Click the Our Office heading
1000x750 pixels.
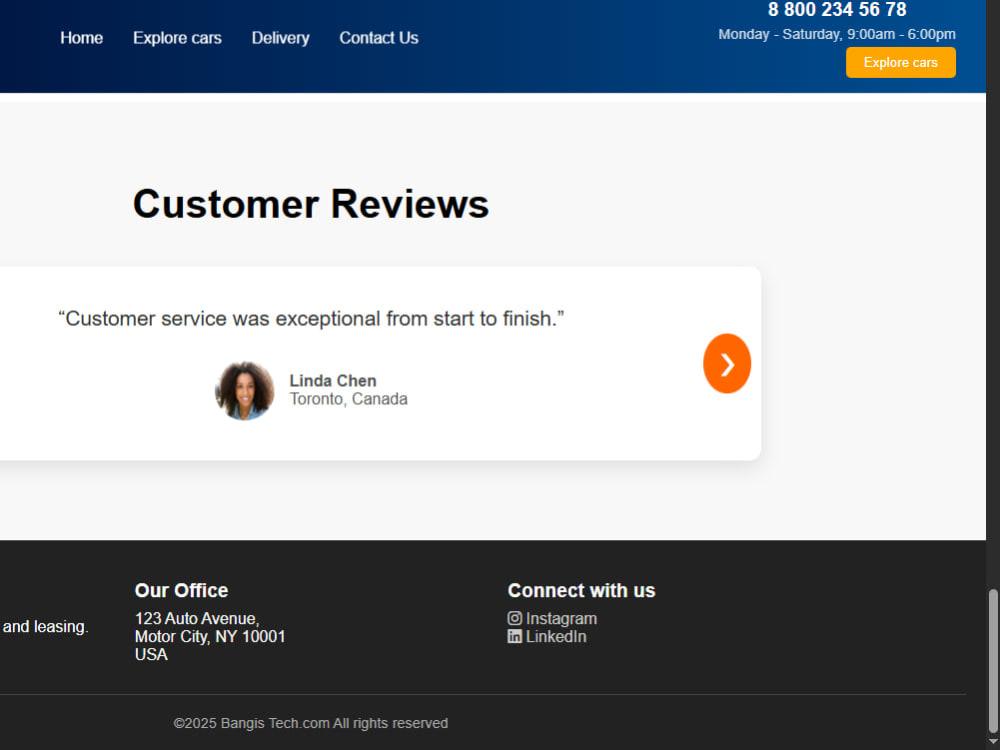coord(181,591)
